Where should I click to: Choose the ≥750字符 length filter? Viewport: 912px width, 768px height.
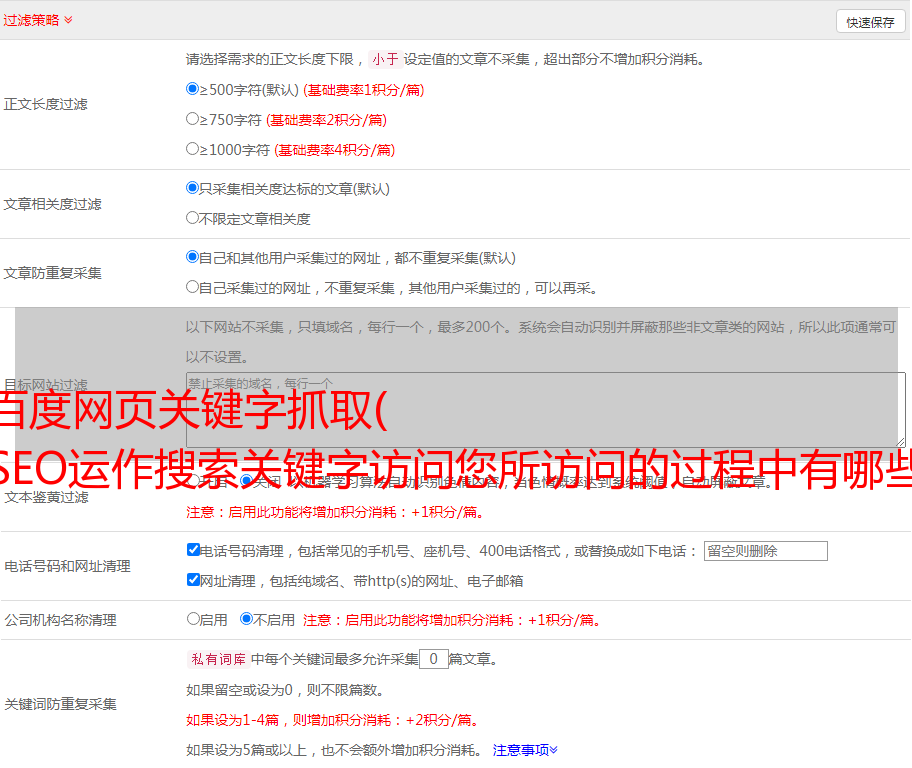coord(193,119)
